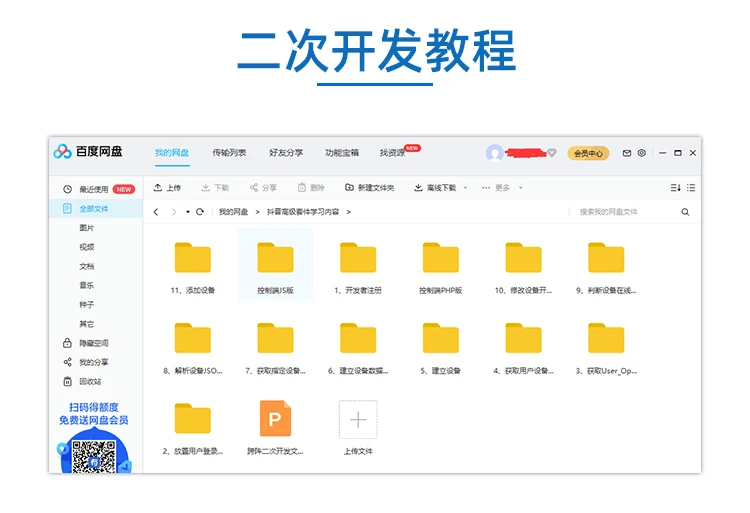This screenshot has width=750, height=513.
Task: Click the 上传文件 plus tile
Action: click(358, 419)
